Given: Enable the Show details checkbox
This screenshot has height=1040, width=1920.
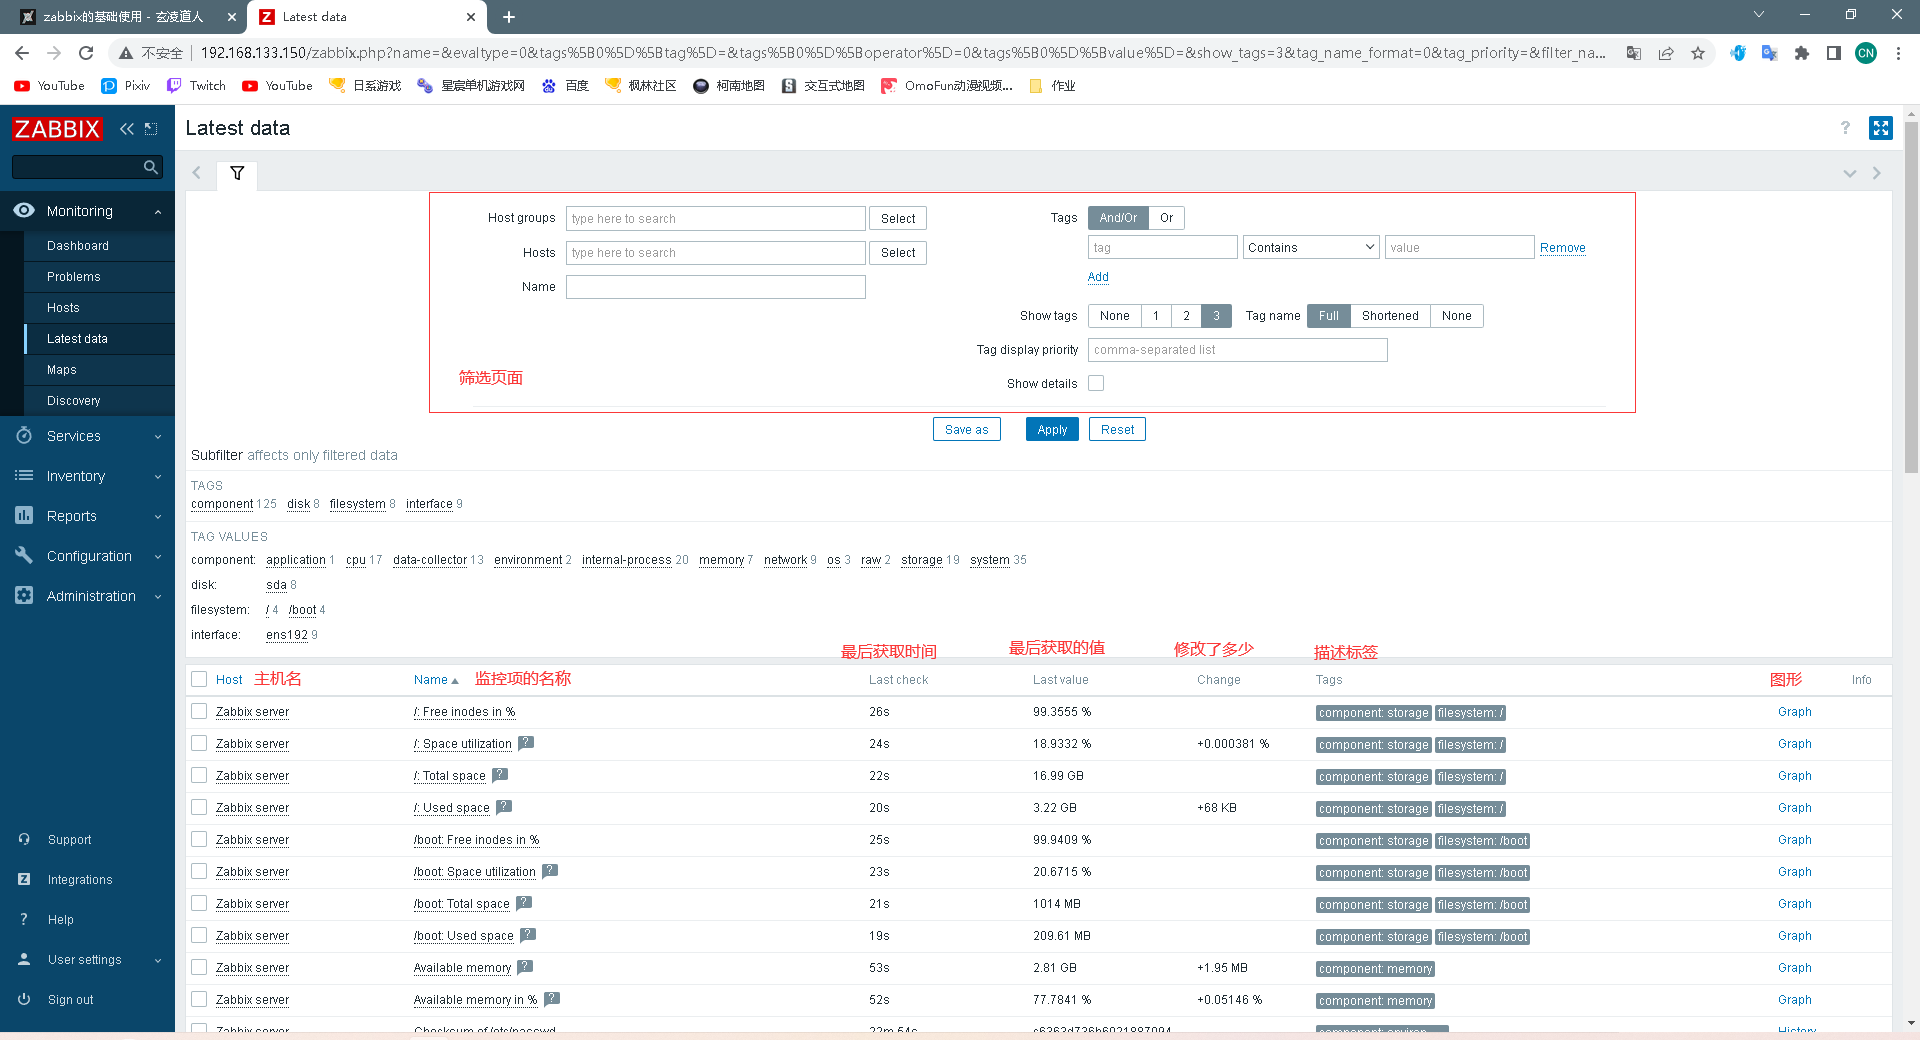Looking at the screenshot, I should pyautogui.click(x=1096, y=383).
